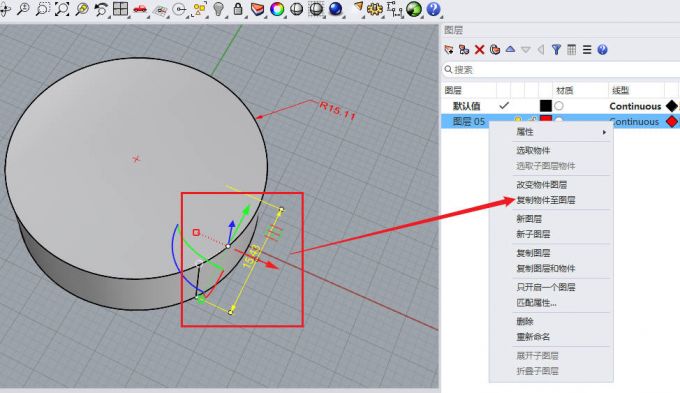Expand the 属性 submenu arrow
The width and height of the screenshot is (680, 393).
coord(604,132)
